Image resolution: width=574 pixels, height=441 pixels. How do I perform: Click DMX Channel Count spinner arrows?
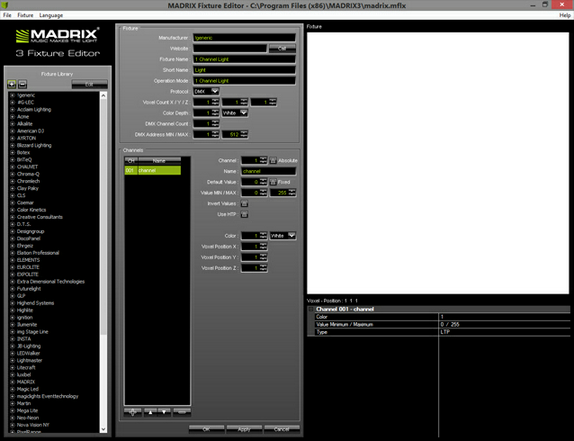215,124
